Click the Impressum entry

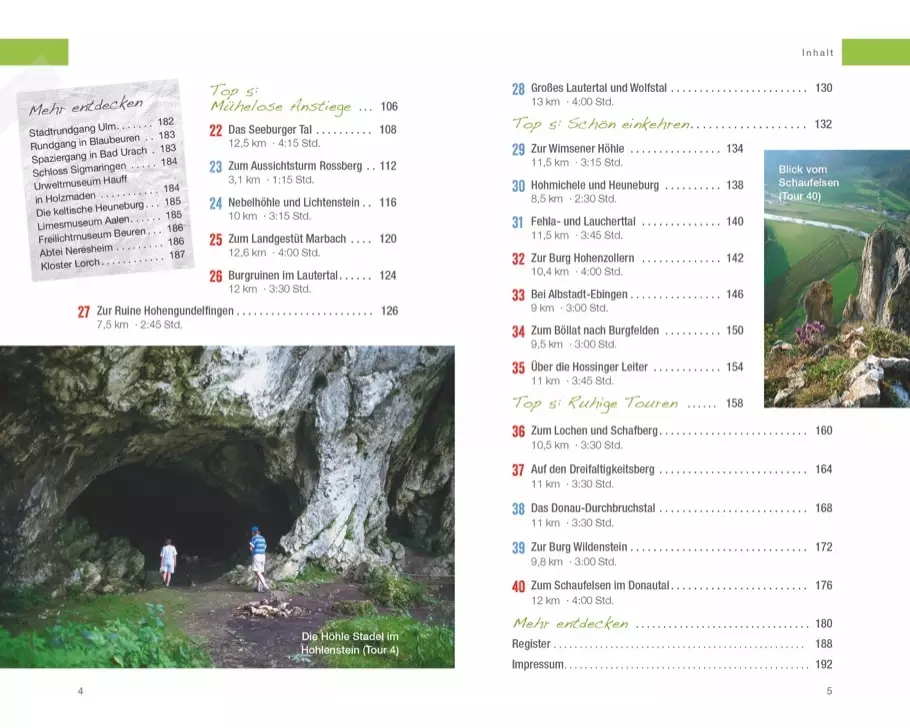click(x=538, y=664)
